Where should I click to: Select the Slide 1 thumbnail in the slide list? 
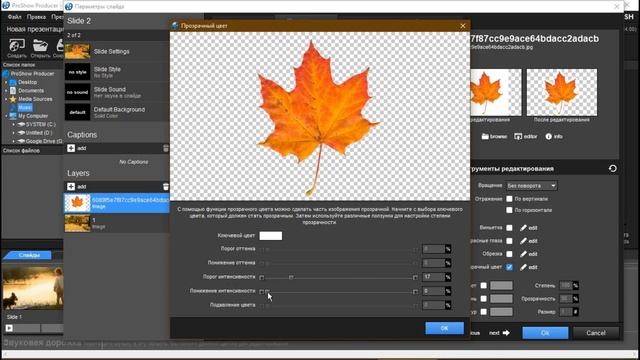pyautogui.click(x=33, y=288)
